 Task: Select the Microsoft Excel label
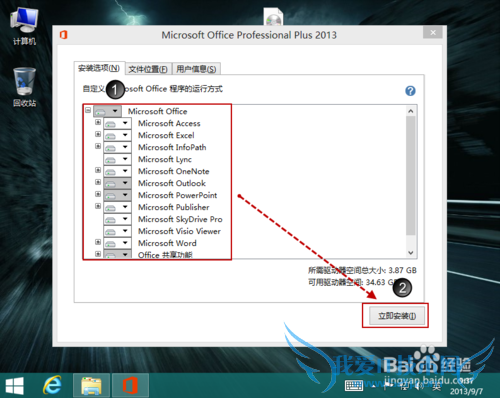tap(166, 135)
